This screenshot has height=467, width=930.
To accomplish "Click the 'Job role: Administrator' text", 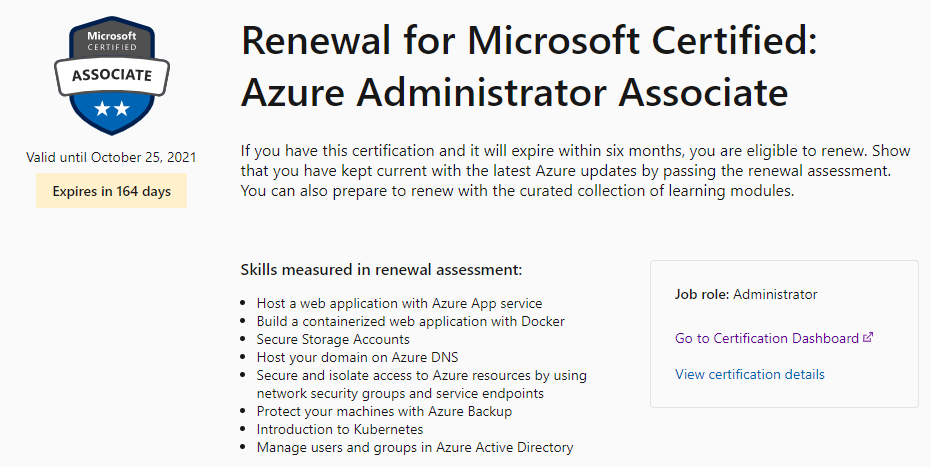I will coord(746,295).
